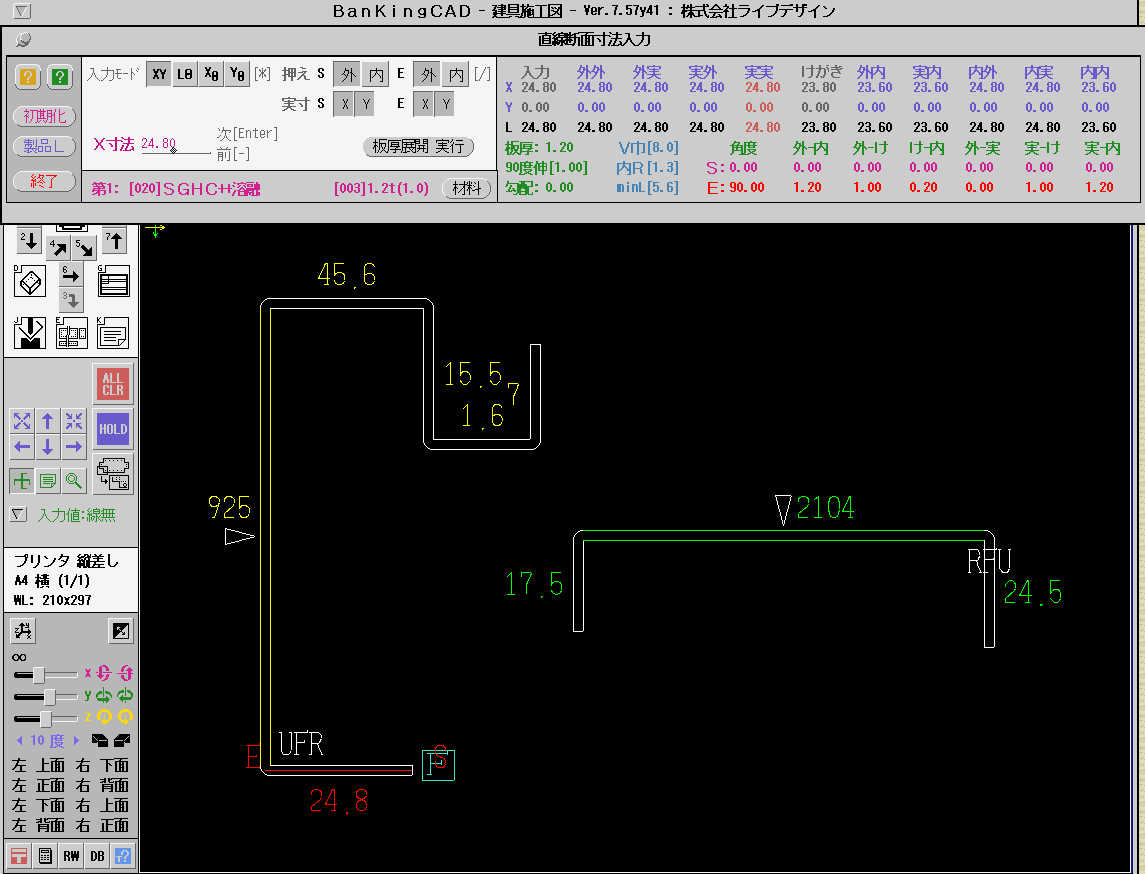The image size is (1145, 874).
Task: Click the X寸法 input field
Action: 175,145
